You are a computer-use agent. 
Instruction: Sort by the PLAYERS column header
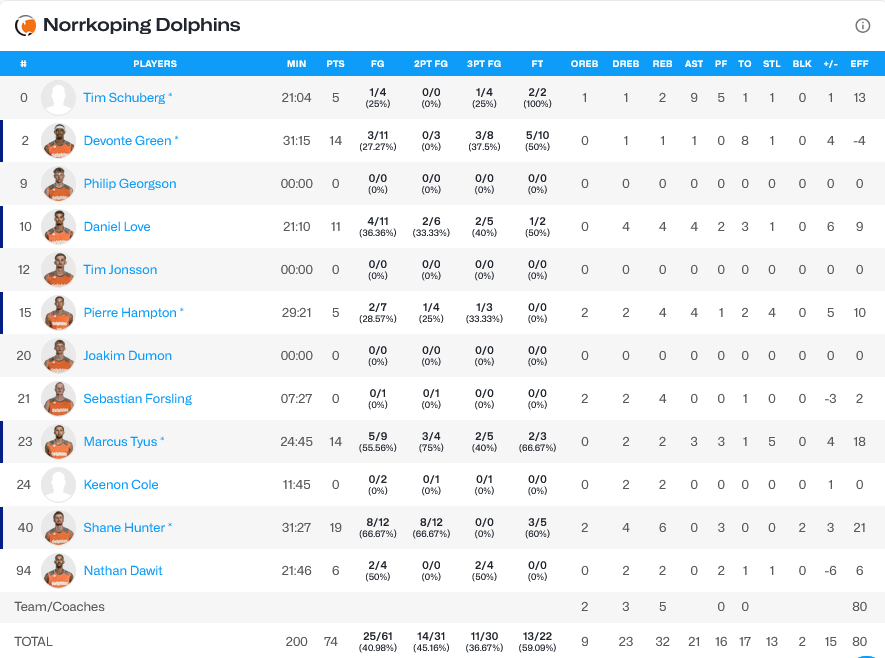tap(155, 64)
